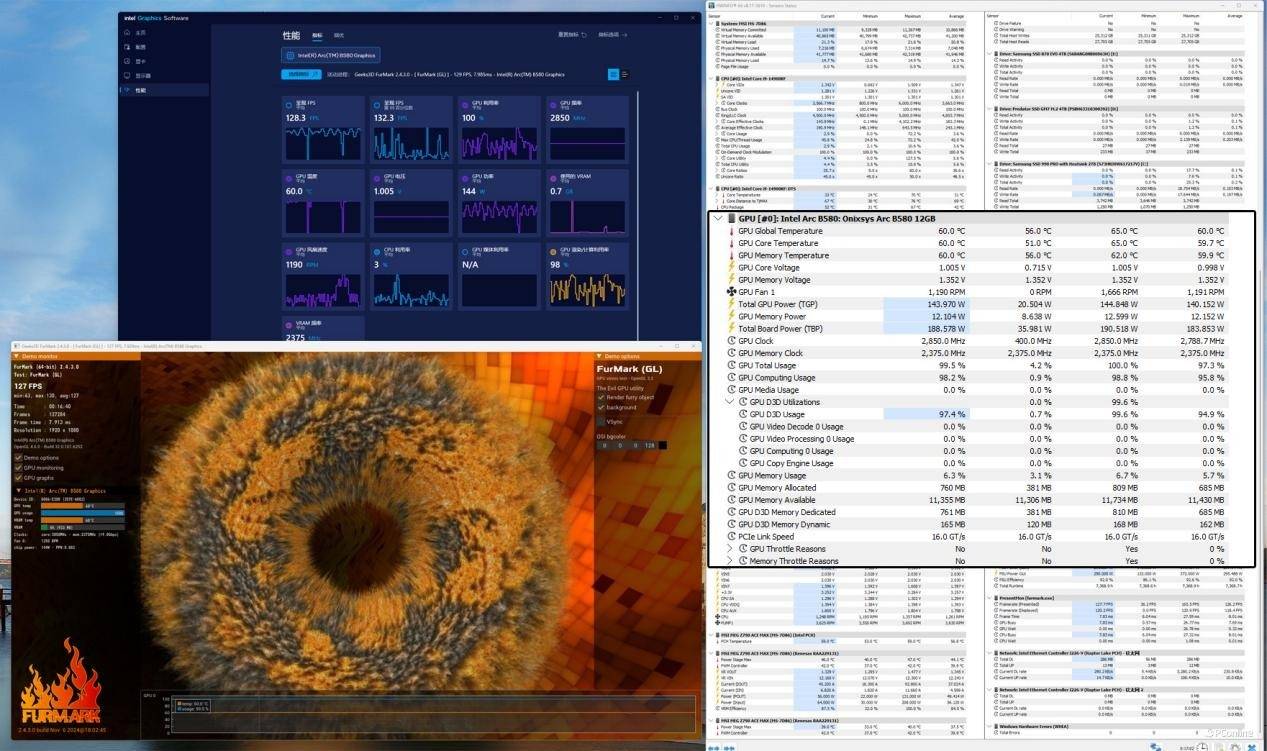Enable the VSync checkbox
1267x751 pixels.
coord(601,421)
